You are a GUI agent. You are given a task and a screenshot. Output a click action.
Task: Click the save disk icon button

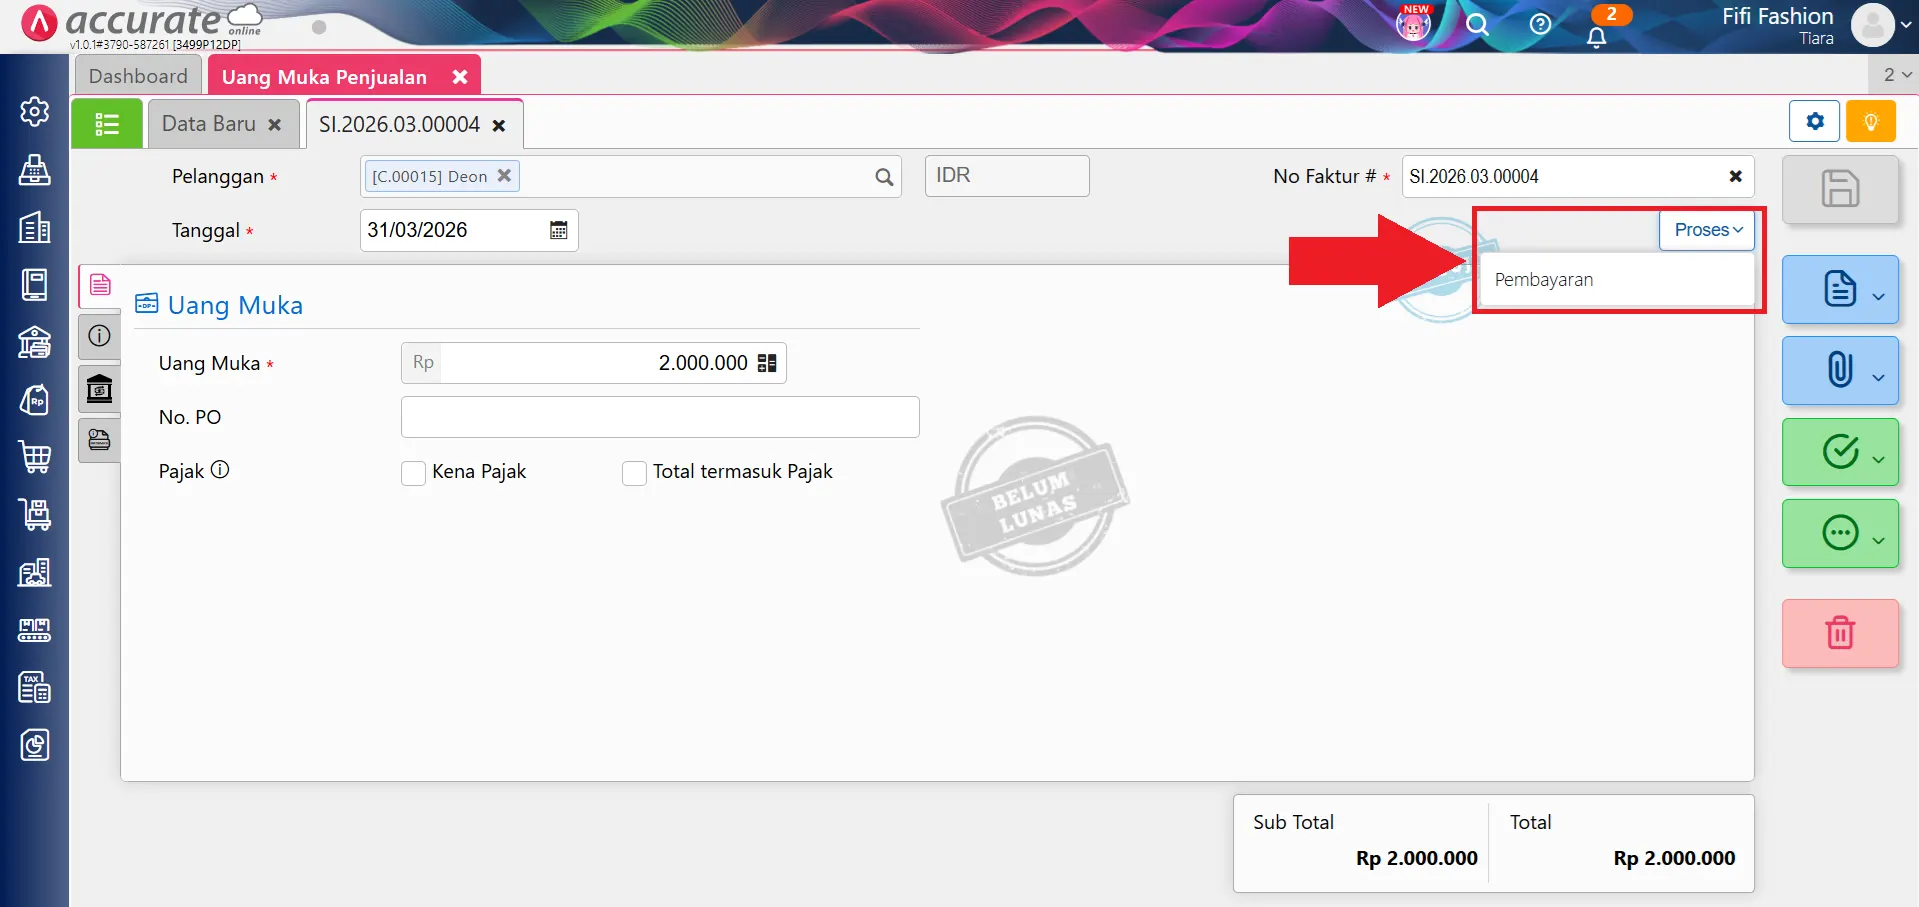1839,189
